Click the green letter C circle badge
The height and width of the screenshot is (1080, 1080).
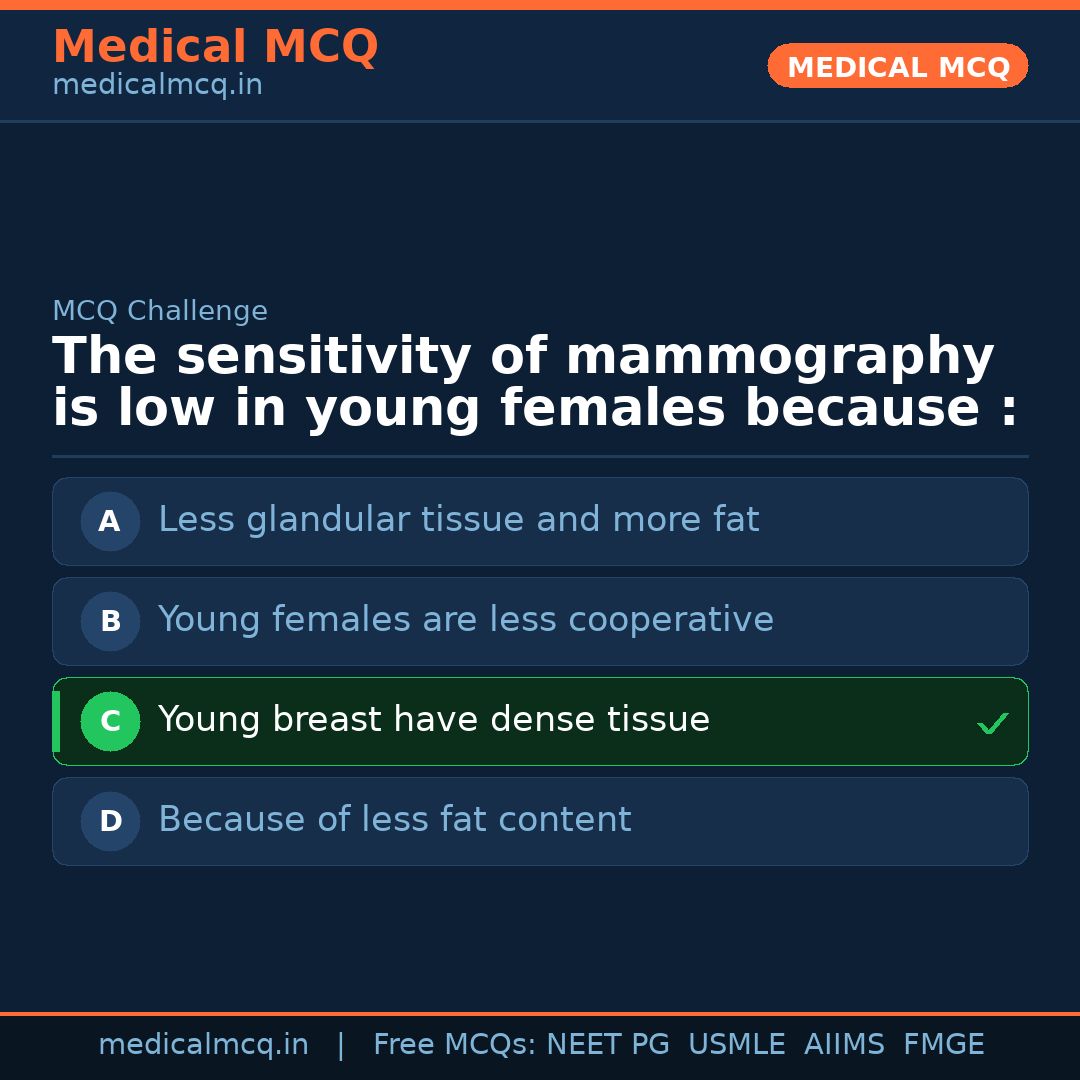(x=110, y=721)
